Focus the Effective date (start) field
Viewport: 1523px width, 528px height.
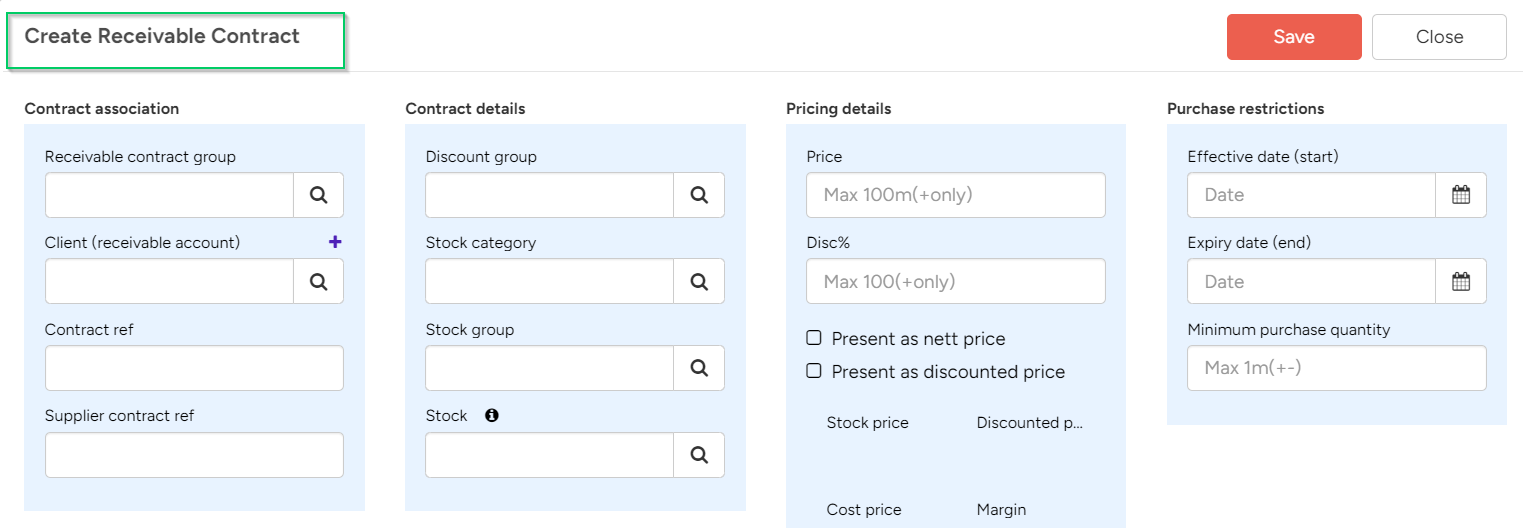coord(1312,195)
